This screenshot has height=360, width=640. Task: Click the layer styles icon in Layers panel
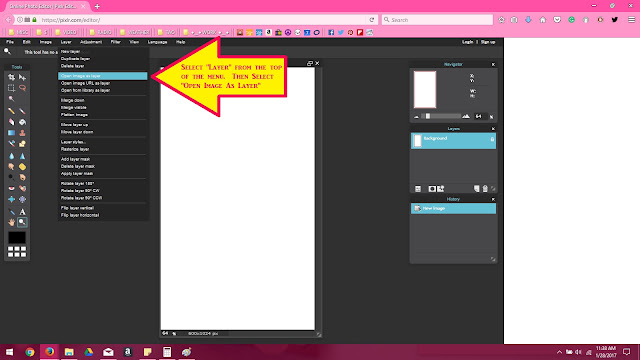click(x=441, y=189)
